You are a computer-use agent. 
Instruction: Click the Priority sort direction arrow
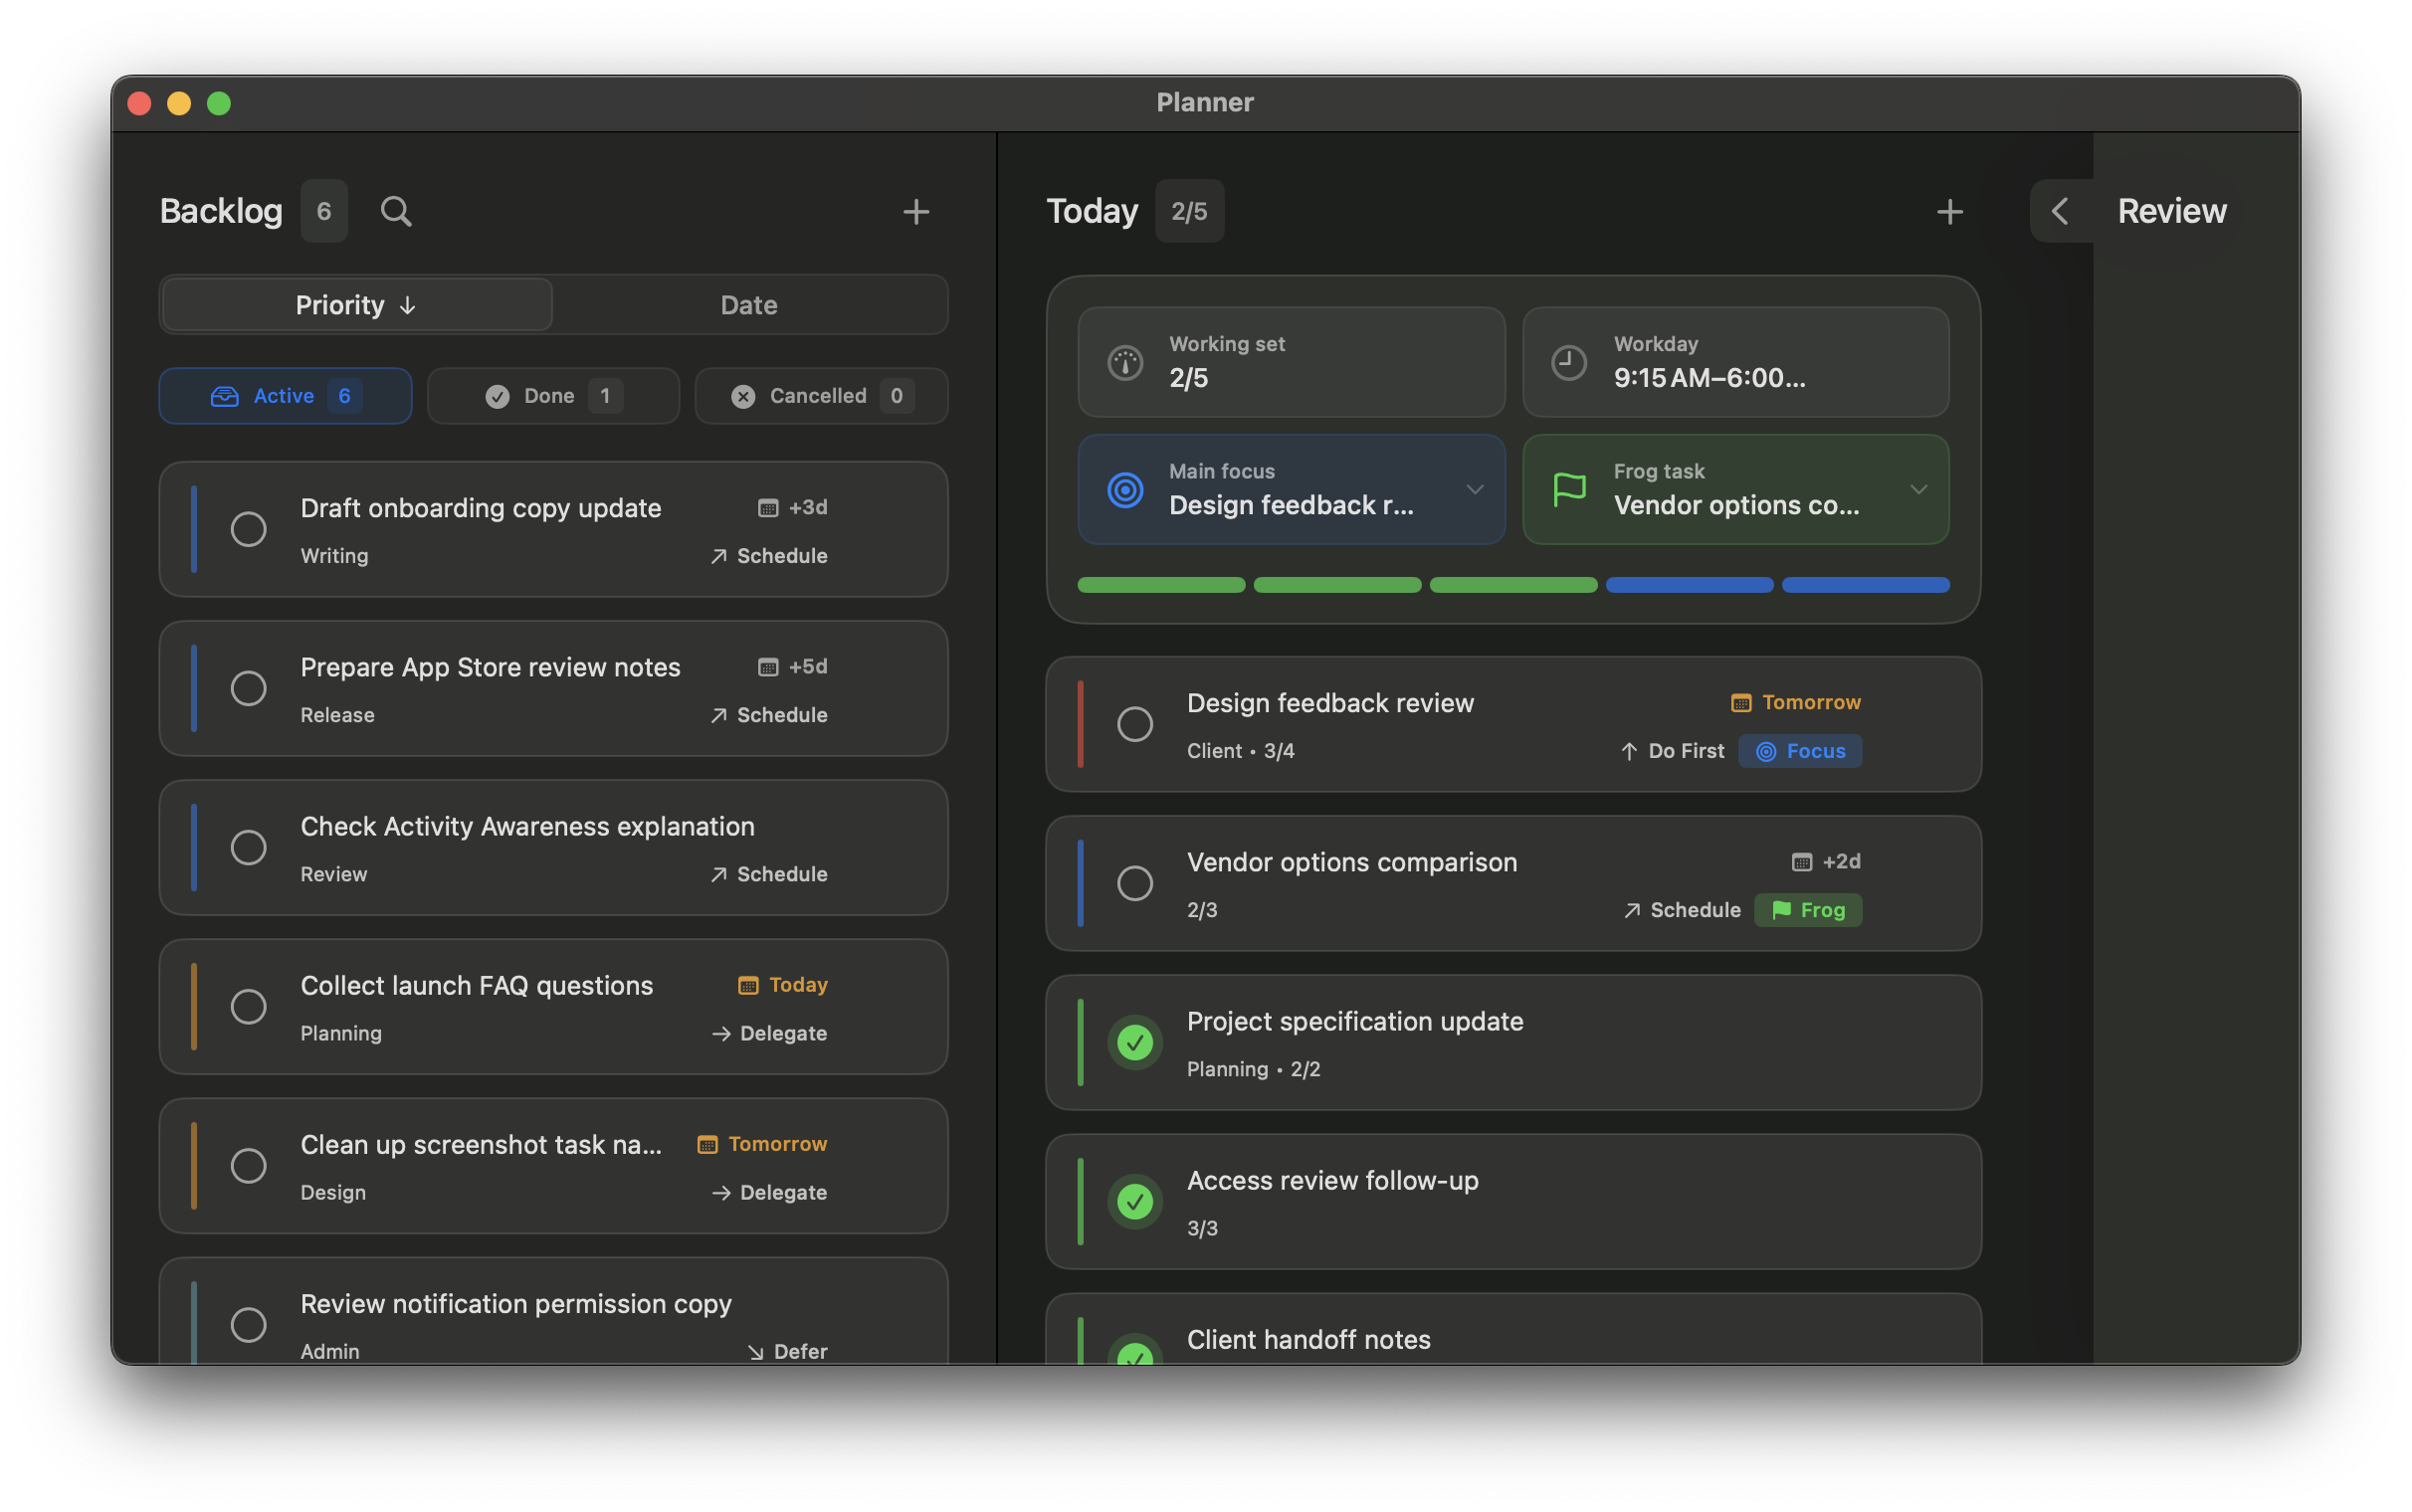coord(407,306)
